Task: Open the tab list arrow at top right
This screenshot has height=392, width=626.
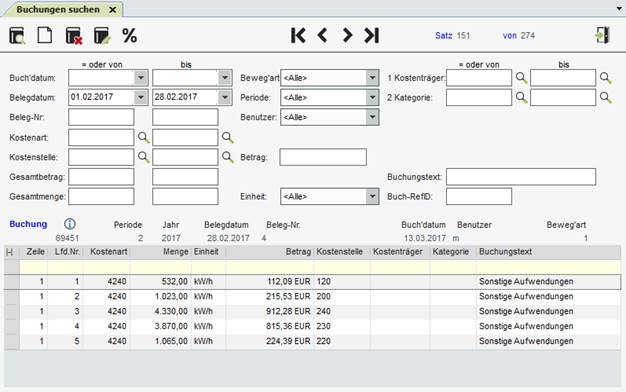Action: pos(619,8)
